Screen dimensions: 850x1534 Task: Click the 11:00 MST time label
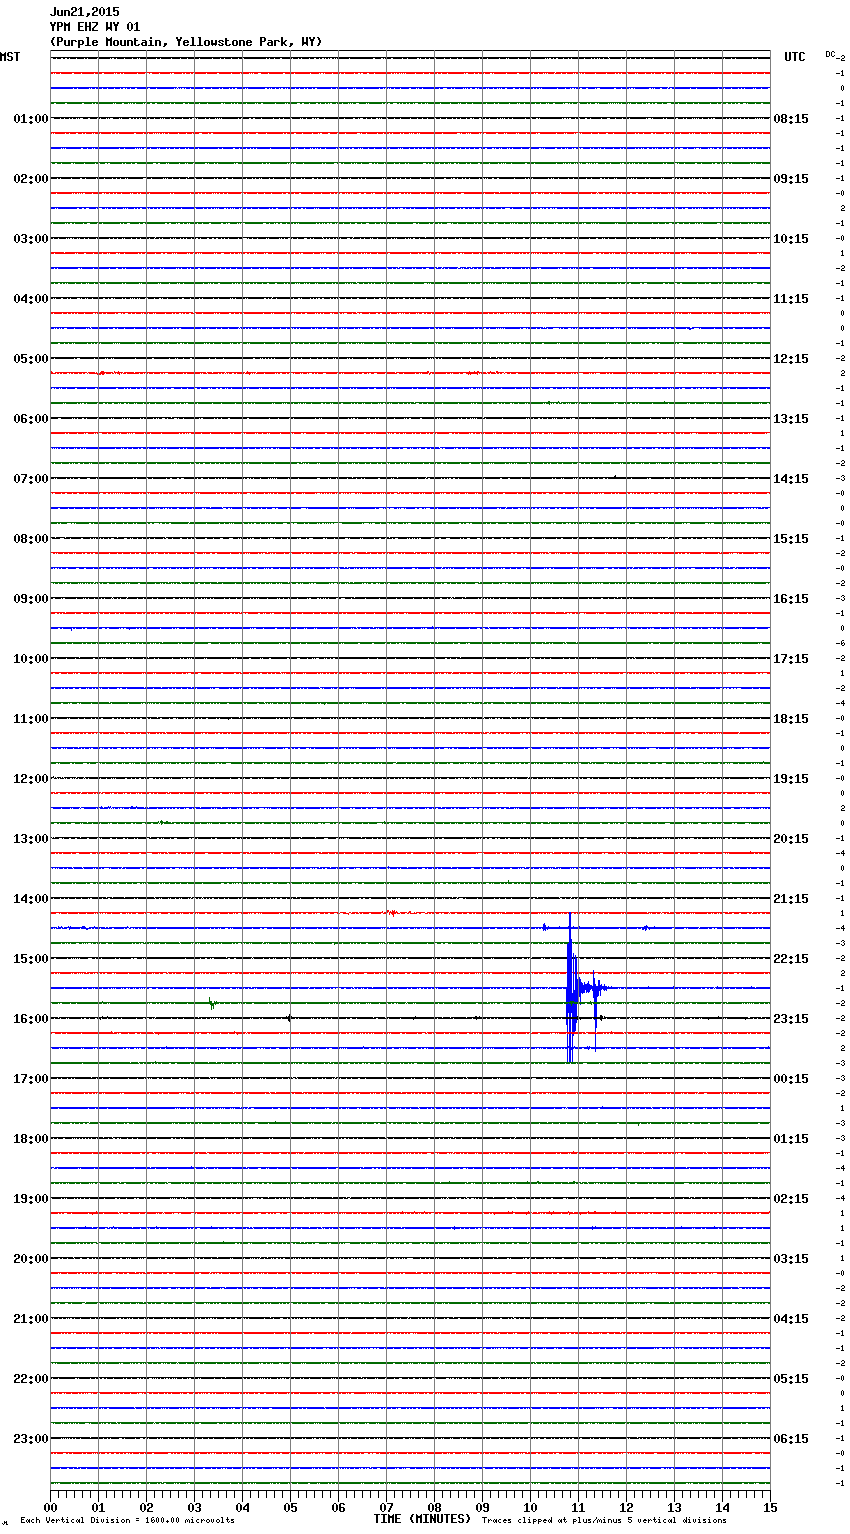pos(31,719)
